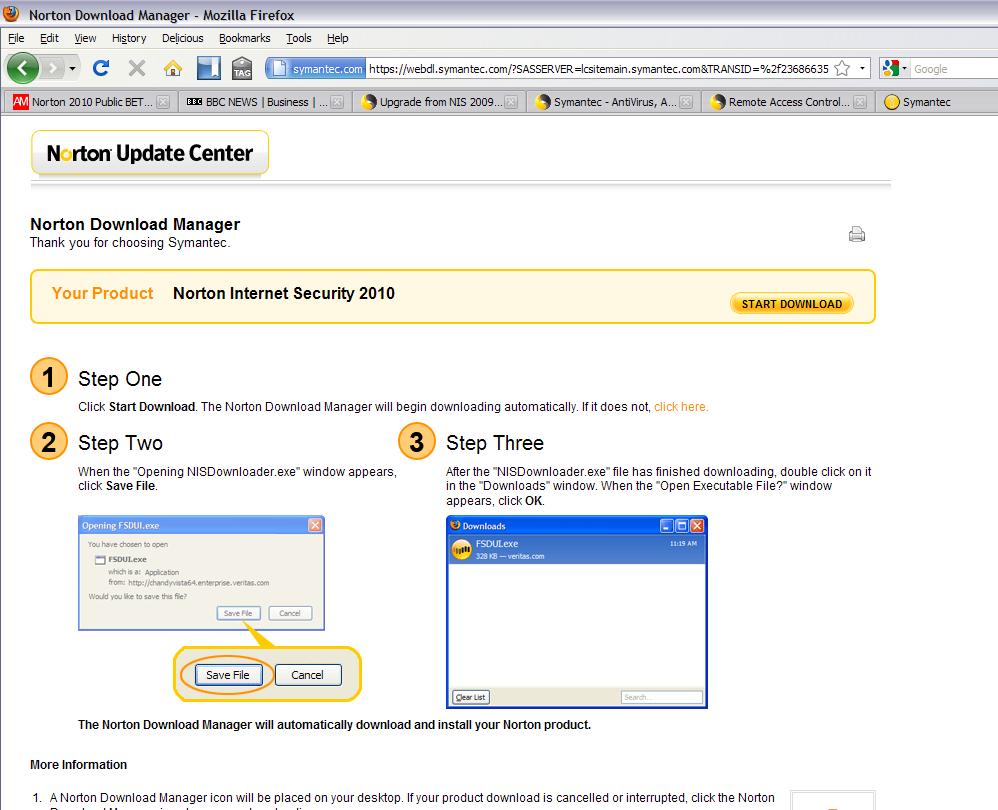This screenshot has width=998, height=810.
Task: Click the TAG toolbar icon
Action: (242, 67)
